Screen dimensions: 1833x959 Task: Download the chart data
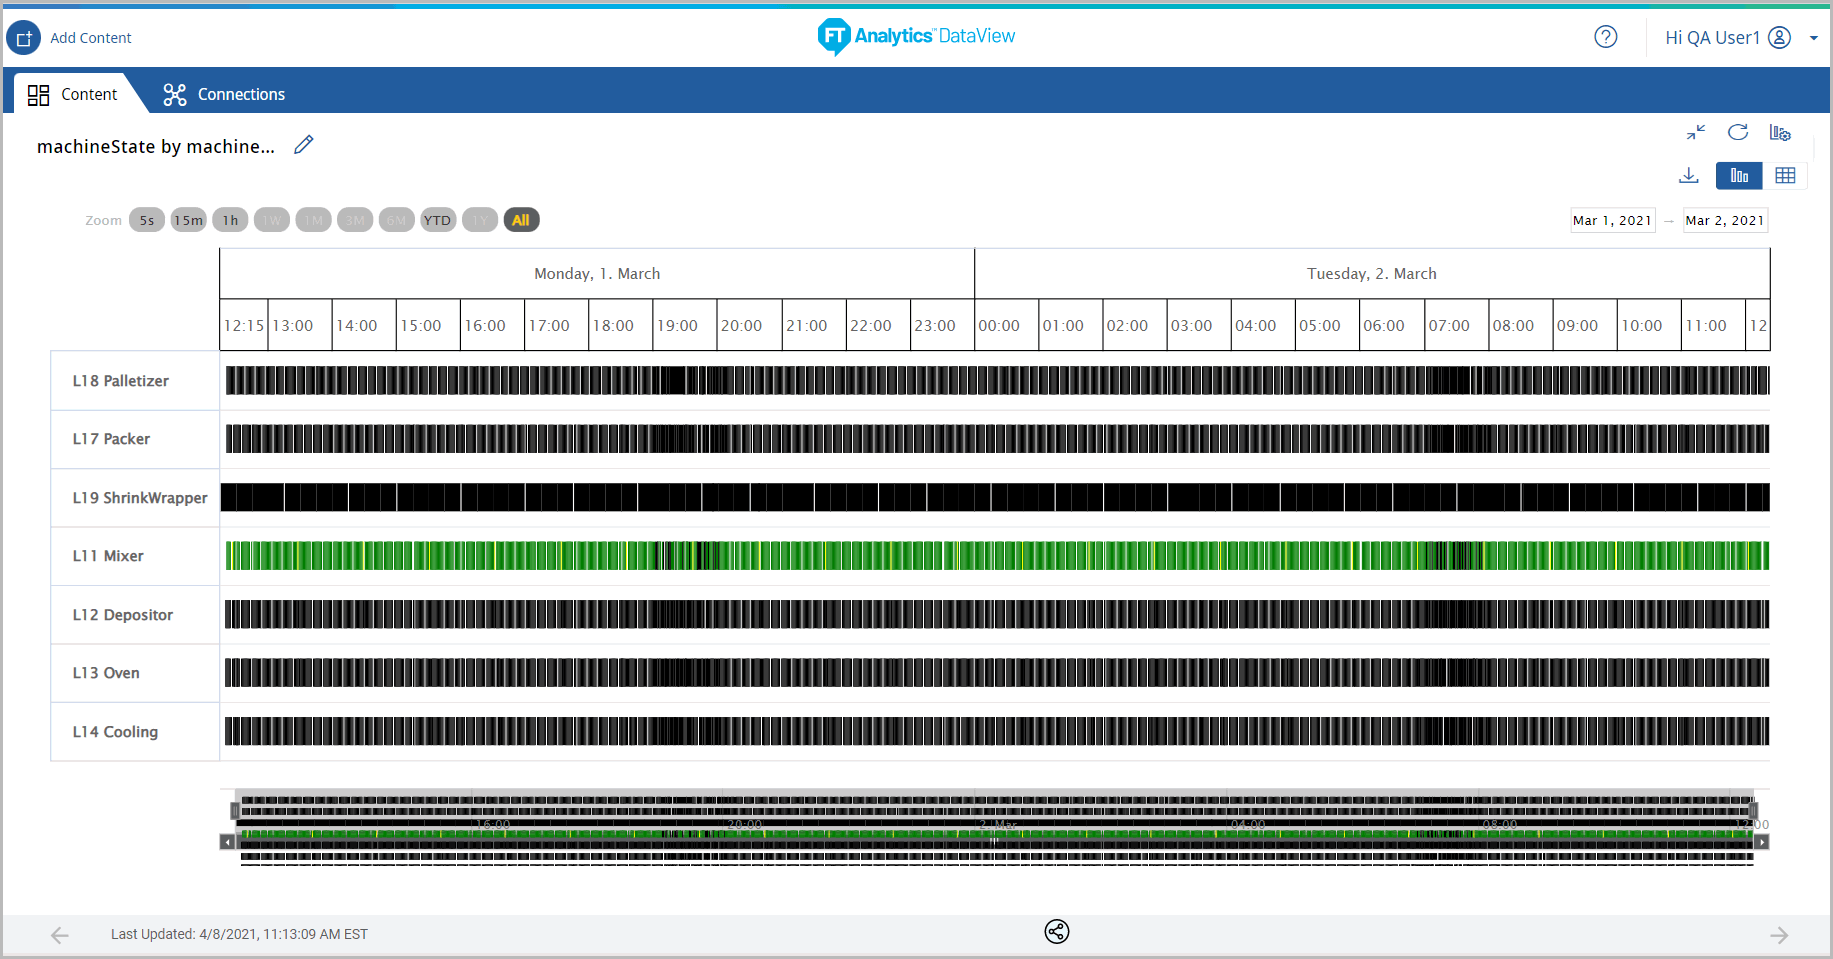(x=1689, y=175)
